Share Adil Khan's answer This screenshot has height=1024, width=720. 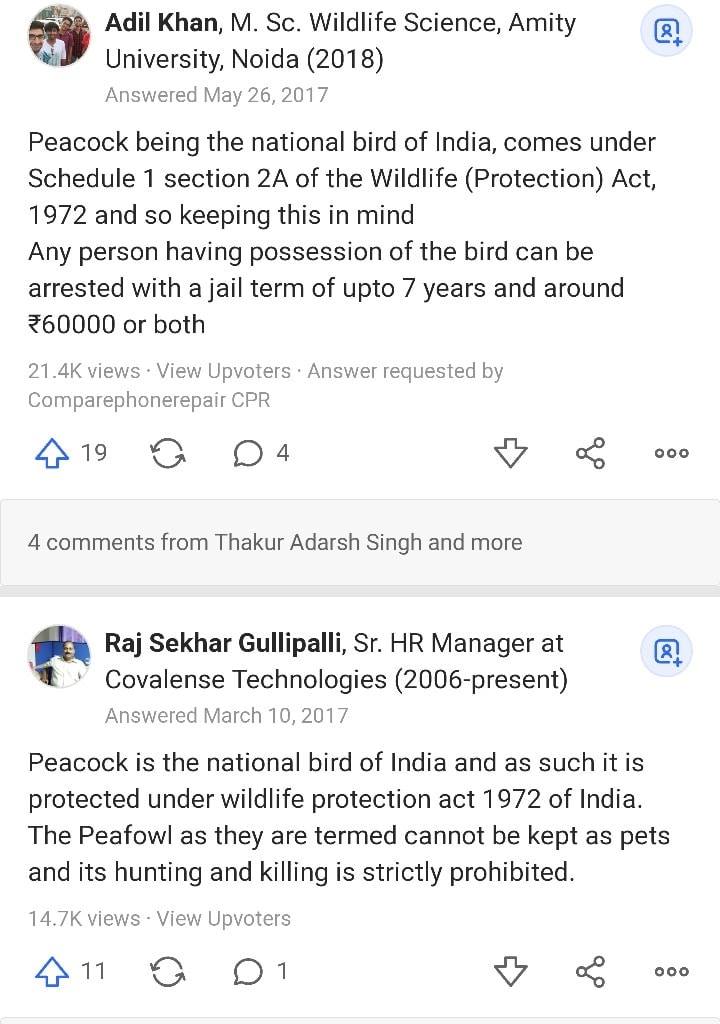tap(591, 453)
